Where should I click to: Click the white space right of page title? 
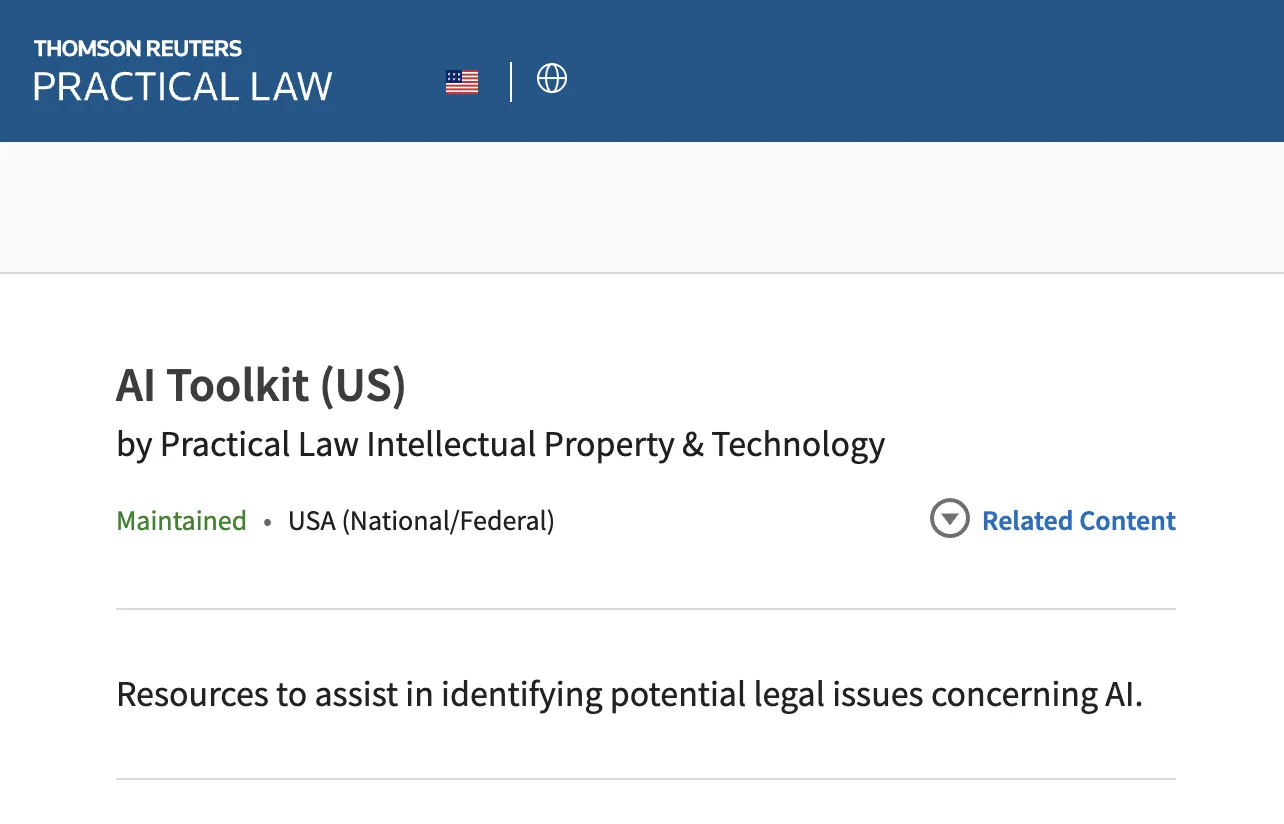click(800, 386)
